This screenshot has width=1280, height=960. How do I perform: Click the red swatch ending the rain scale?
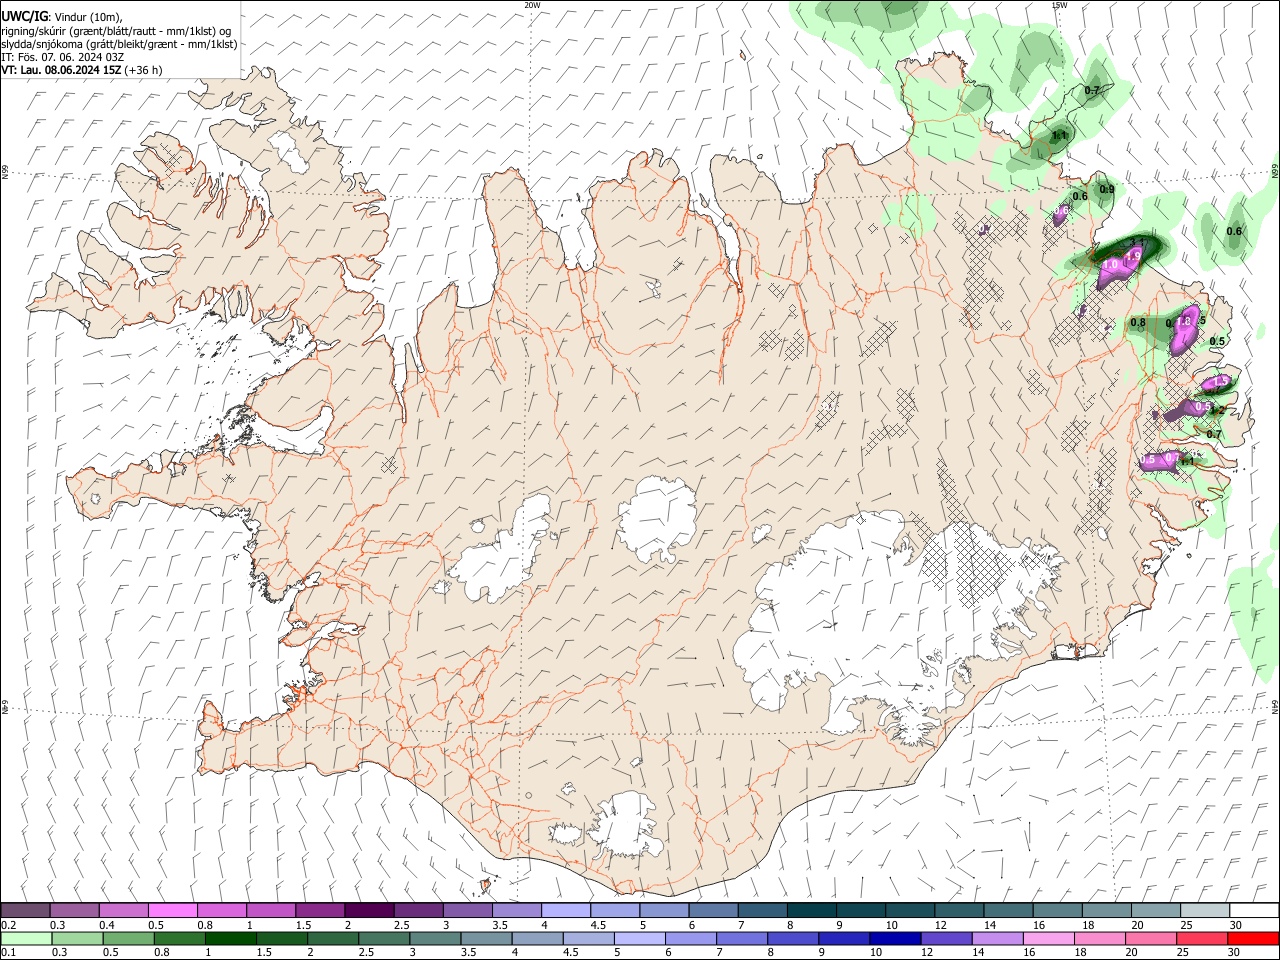coord(1255,939)
